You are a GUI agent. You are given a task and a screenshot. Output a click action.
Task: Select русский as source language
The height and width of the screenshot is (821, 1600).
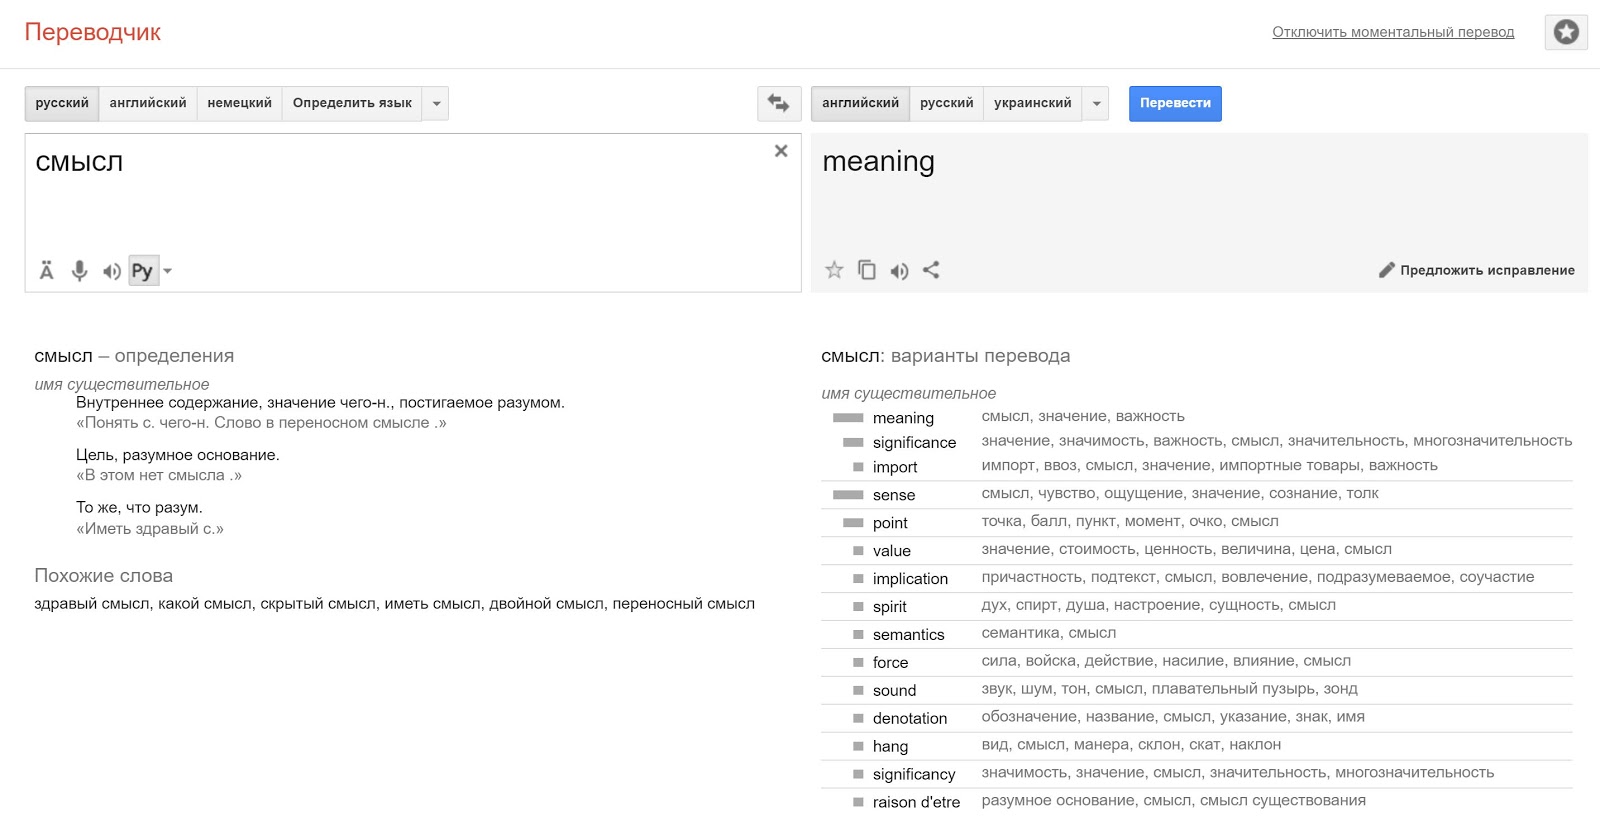pyautogui.click(x=62, y=103)
